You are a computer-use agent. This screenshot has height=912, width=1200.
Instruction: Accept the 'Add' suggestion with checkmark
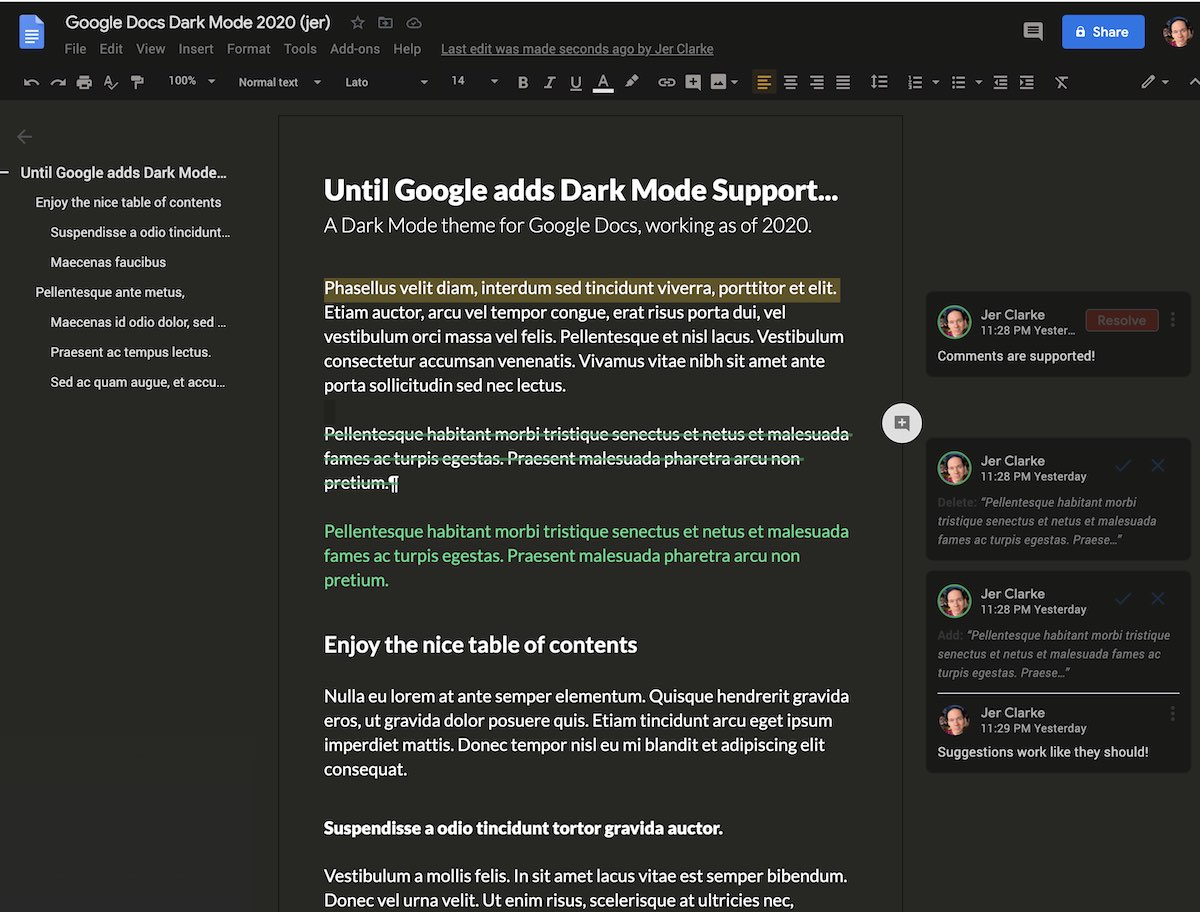coord(1123,599)
